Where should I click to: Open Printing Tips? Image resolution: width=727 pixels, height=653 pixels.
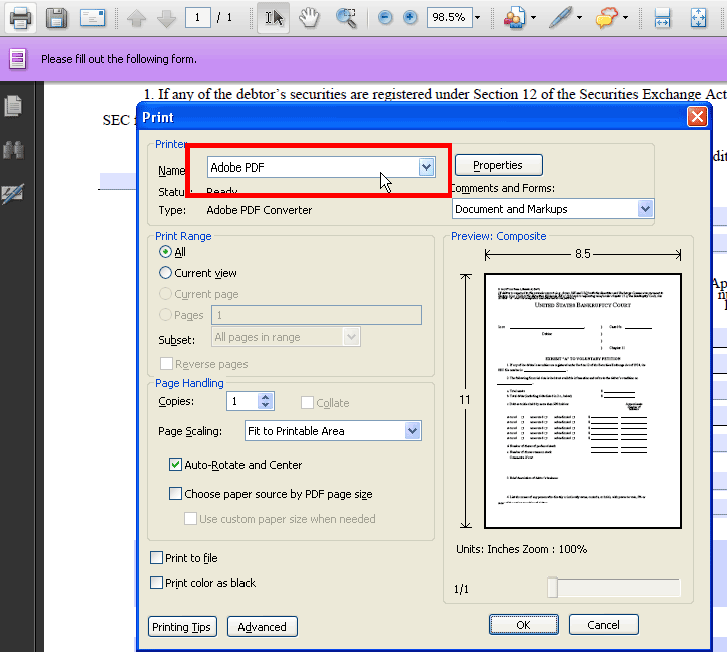click(182, 627)
